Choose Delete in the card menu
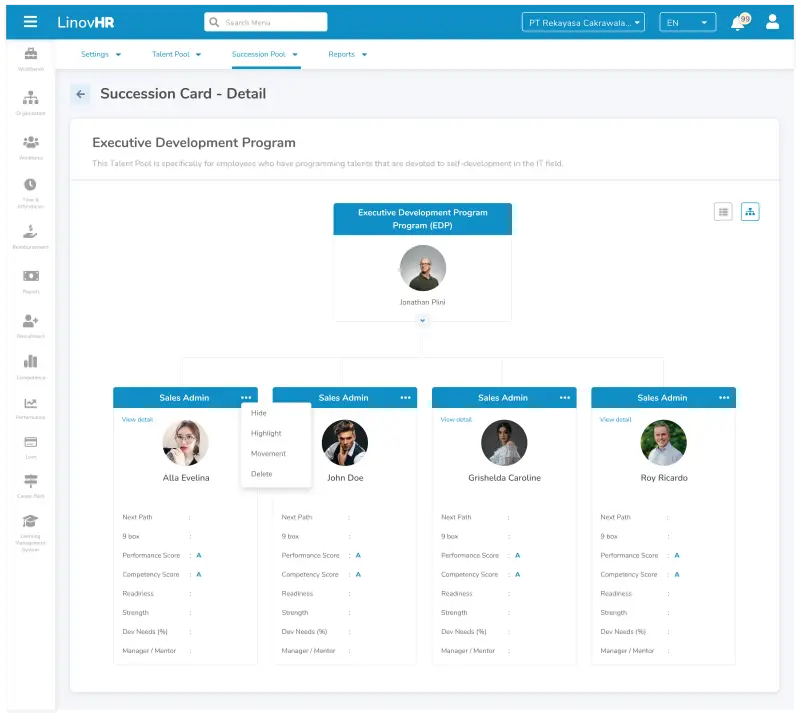The width and height of the screenshot is (800, 717). 261,474
